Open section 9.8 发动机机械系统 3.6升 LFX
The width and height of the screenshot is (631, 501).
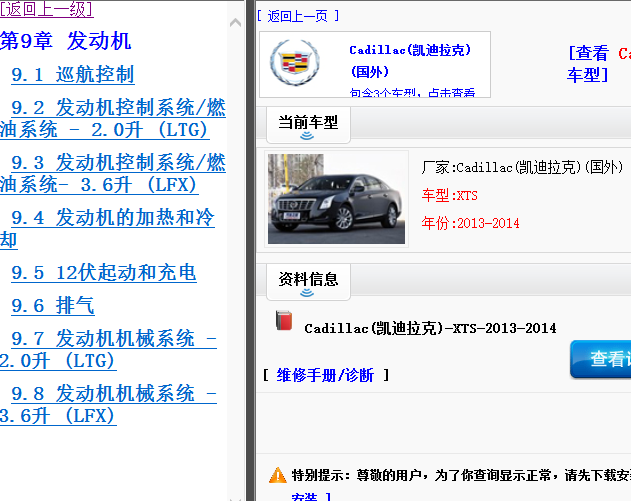pyautogui.click(x=109, y=405)
